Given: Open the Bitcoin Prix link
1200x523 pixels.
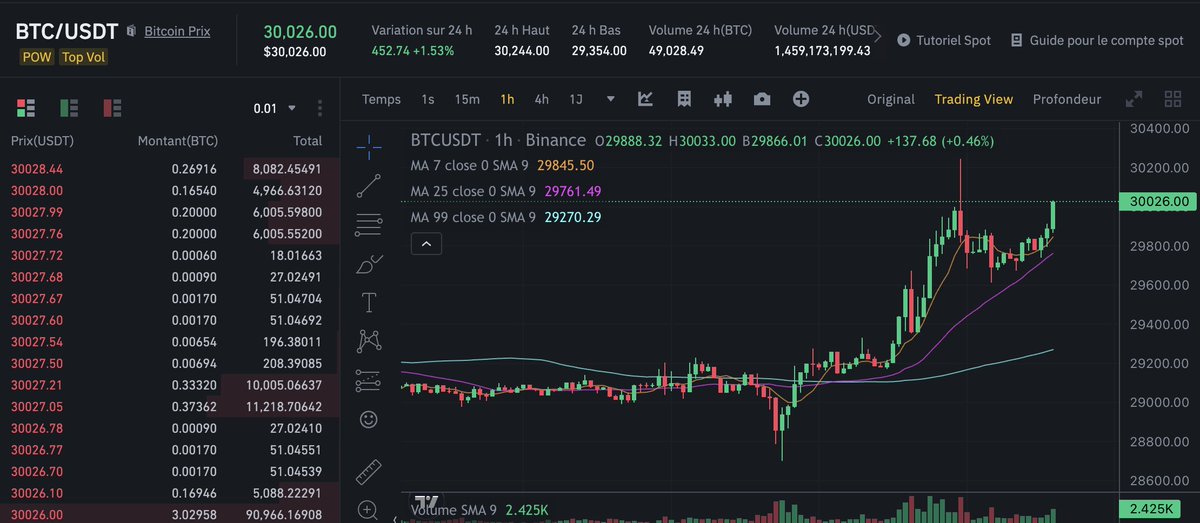Looking at the screenshot, I should pyautogui.click(x=177, y=31).
